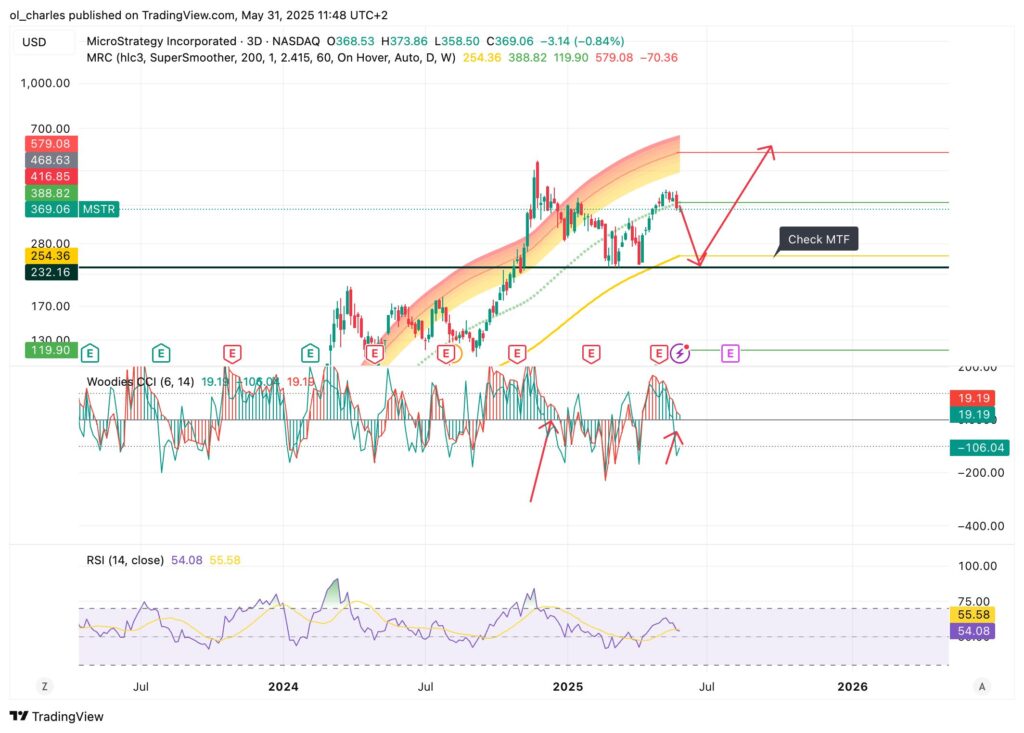1024x733 pixels.
Task: Click the MSTR price tag label
Action: pos(100,209)
